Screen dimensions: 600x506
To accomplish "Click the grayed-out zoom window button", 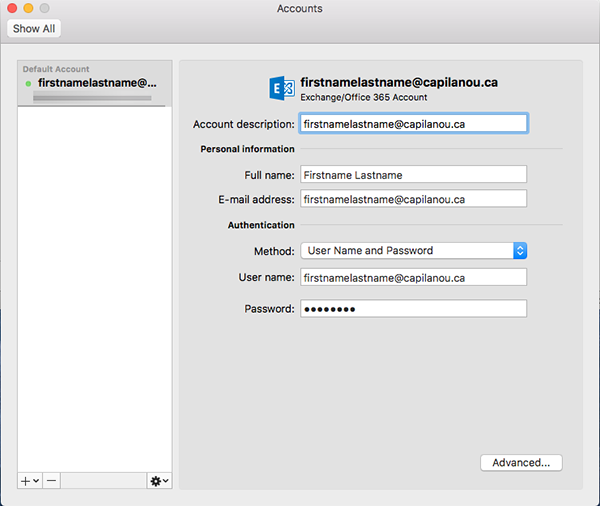I will pyautogui.click(x=44, y=9).
